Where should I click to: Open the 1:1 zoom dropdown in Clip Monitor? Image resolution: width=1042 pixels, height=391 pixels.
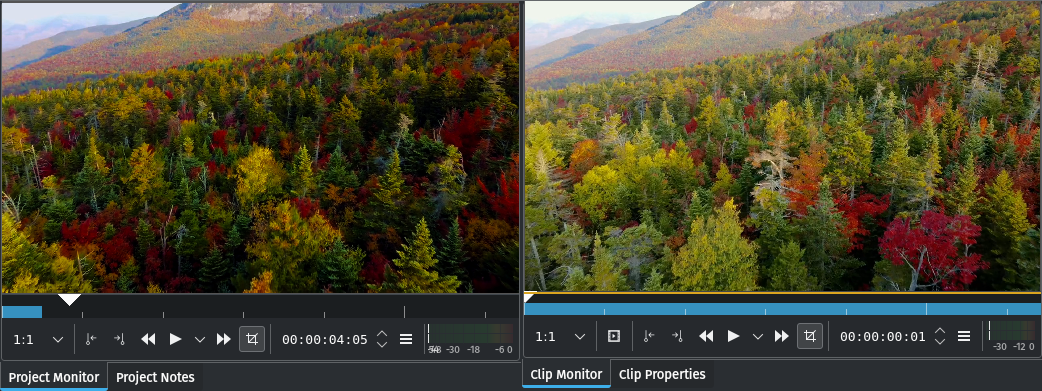click(561, 336)
